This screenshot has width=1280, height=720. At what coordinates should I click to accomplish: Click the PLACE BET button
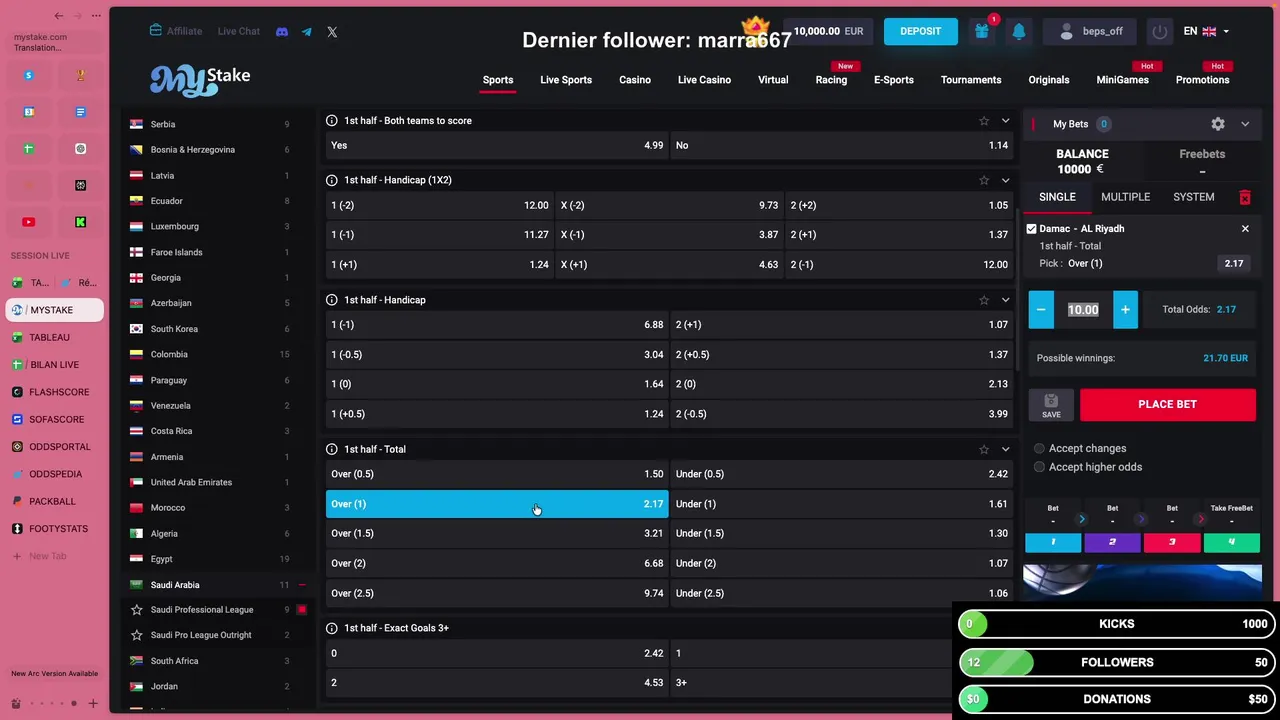[1168, 404]
